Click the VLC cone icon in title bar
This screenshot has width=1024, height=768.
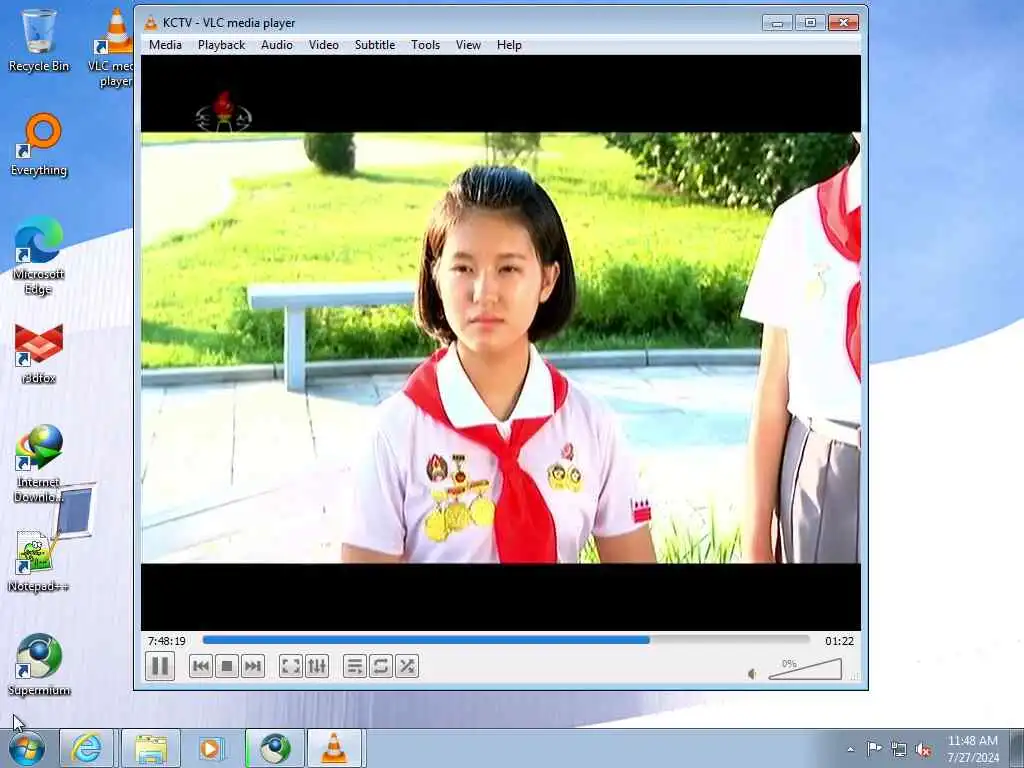tap(151, 23)
